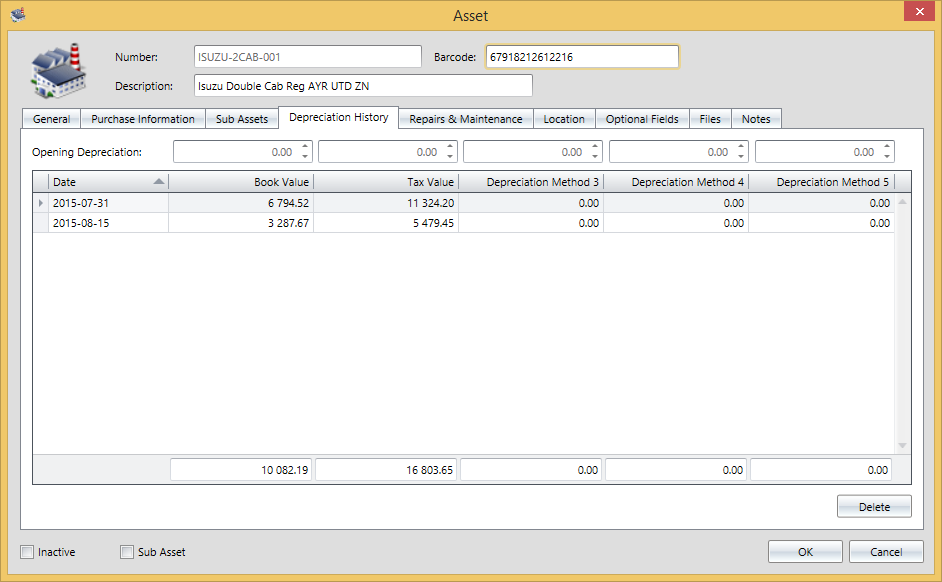Open the Optional Fields tab
This screenshot has height=582, width=942.
(x=642, y=119)
